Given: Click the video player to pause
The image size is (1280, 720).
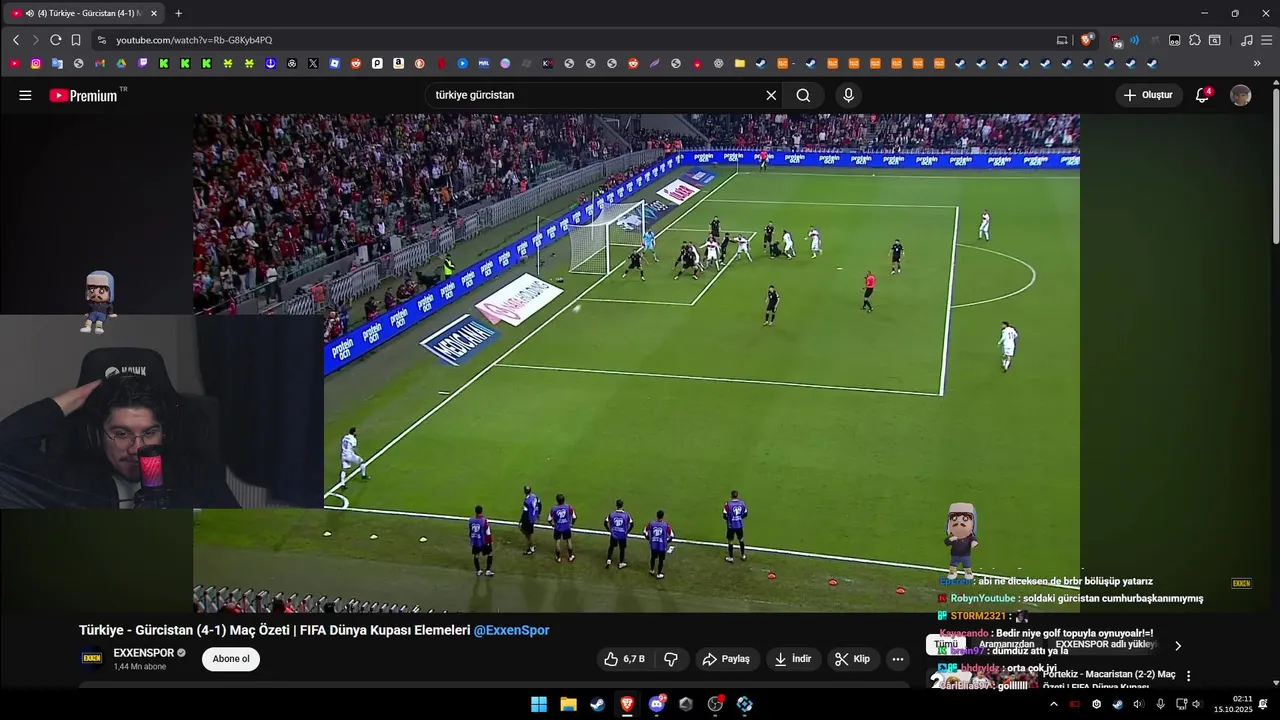Looking at the screenshot, I should pos(636,362).
